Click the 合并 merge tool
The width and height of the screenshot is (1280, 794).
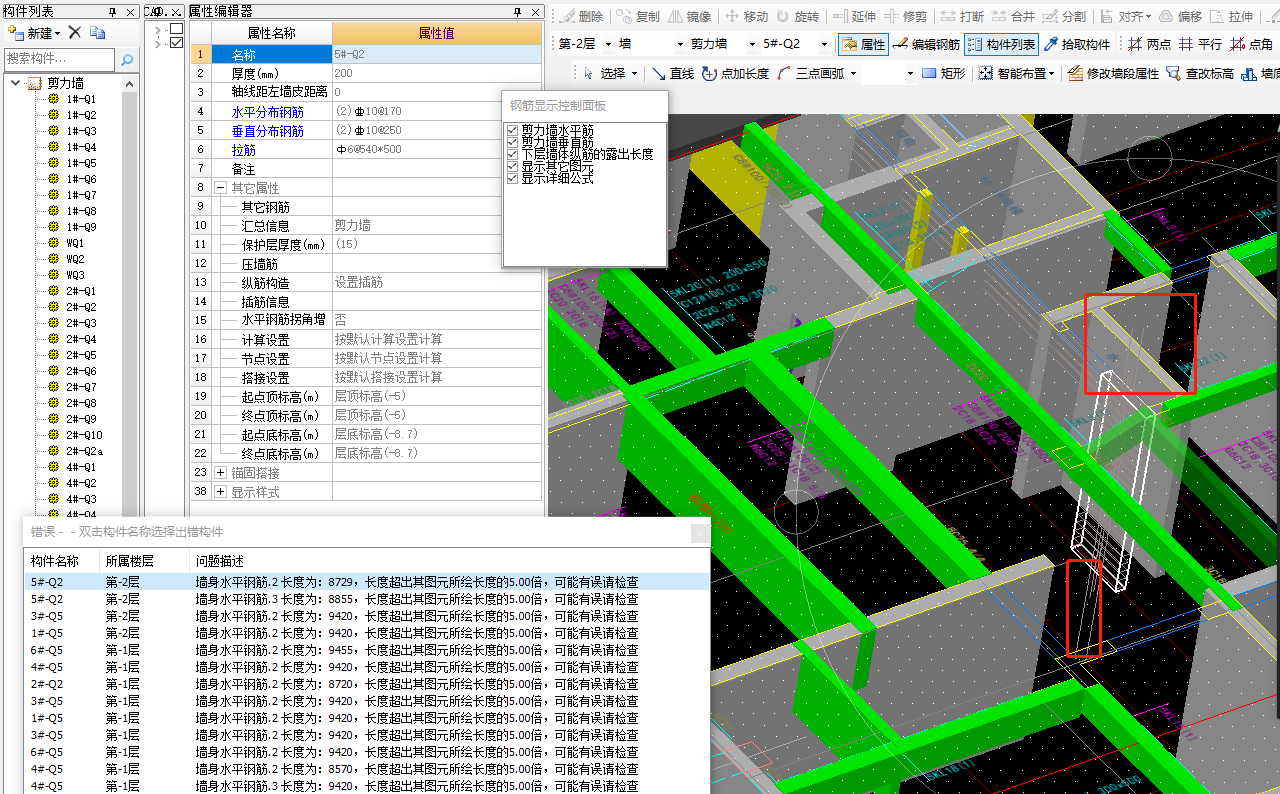tap(1013, 16)
